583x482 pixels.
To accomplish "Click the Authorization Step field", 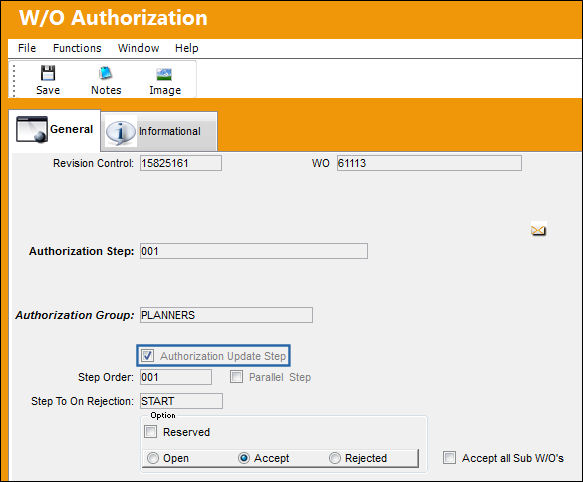I will click(254, 251).
